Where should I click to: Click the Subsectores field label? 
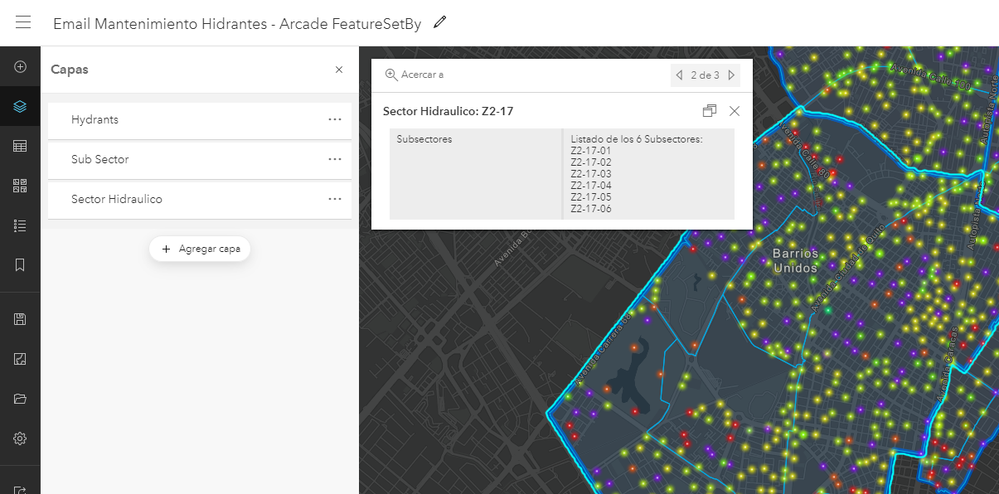pos(424,139)
